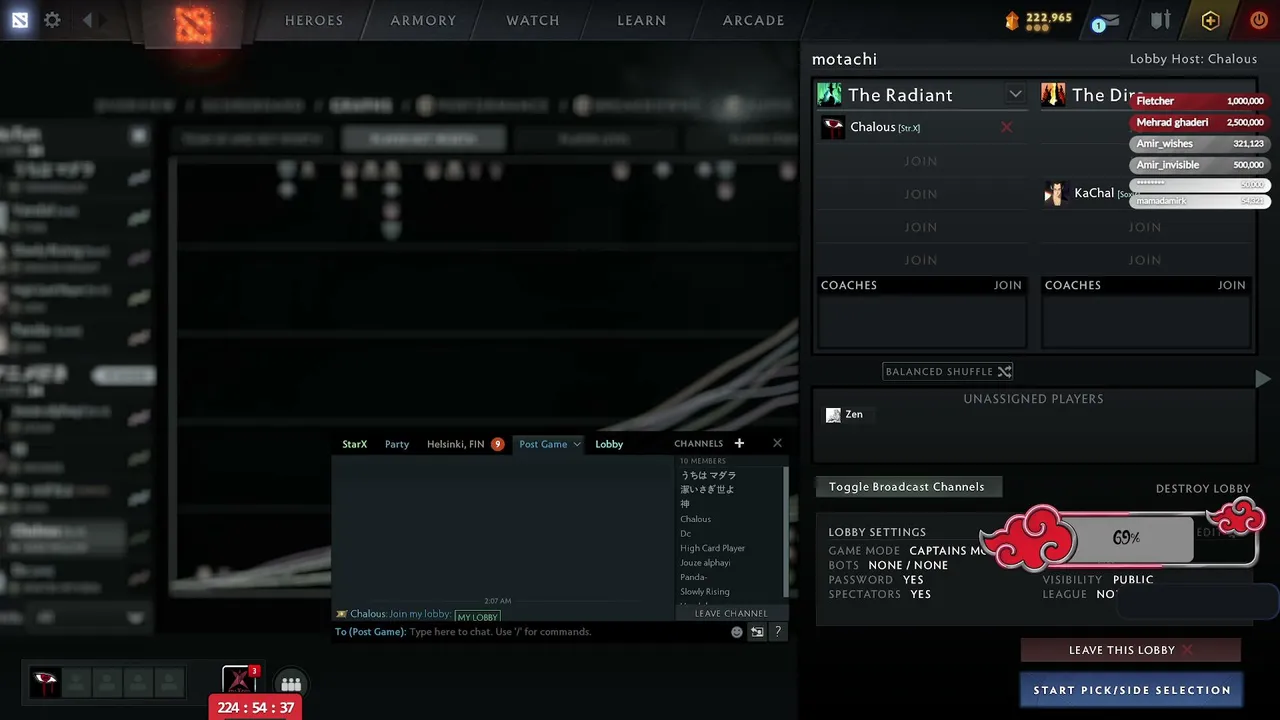Open the chat emoticon picker

[737, 632]
